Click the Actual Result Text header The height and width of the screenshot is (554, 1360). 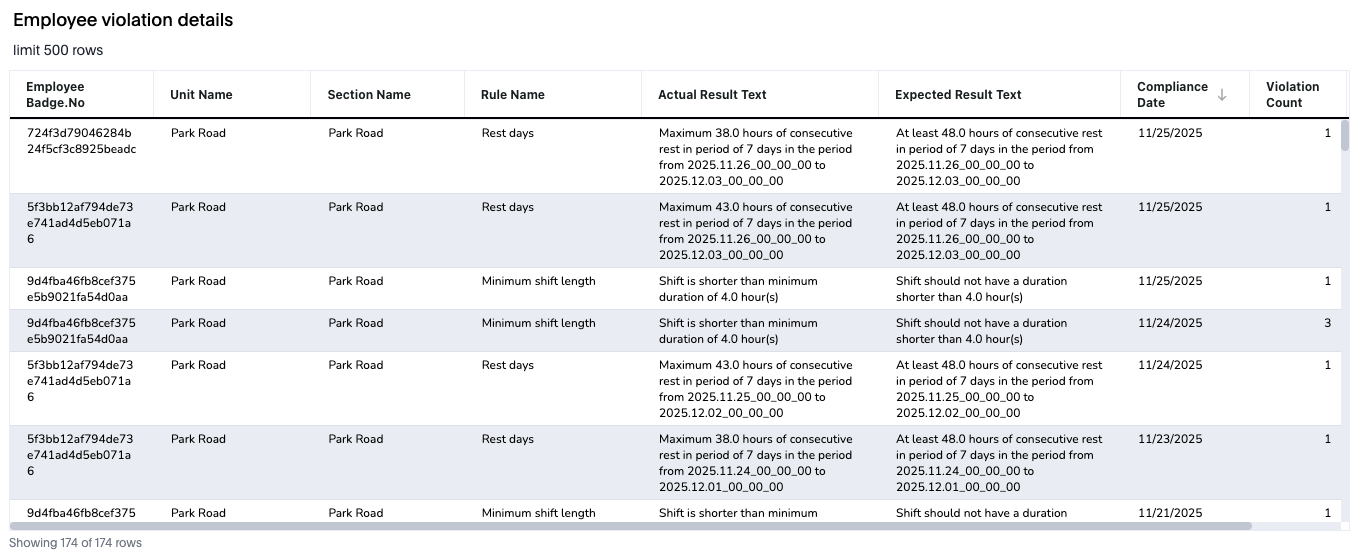[712, 95]
